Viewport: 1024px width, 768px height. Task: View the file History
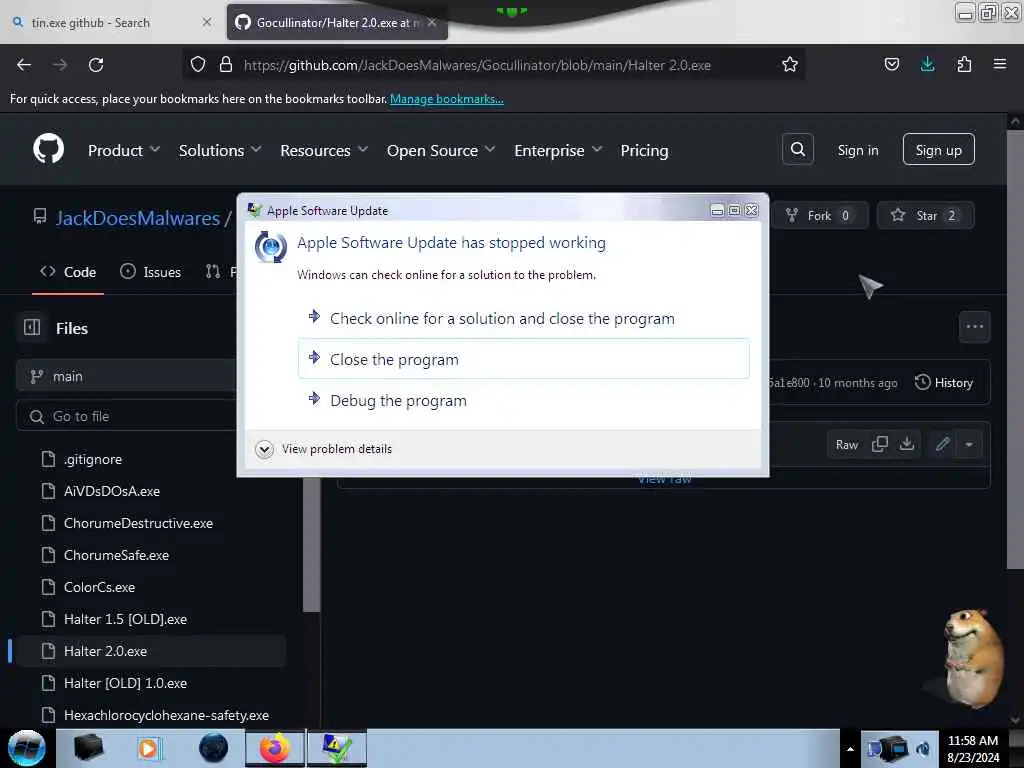[944, 383]
